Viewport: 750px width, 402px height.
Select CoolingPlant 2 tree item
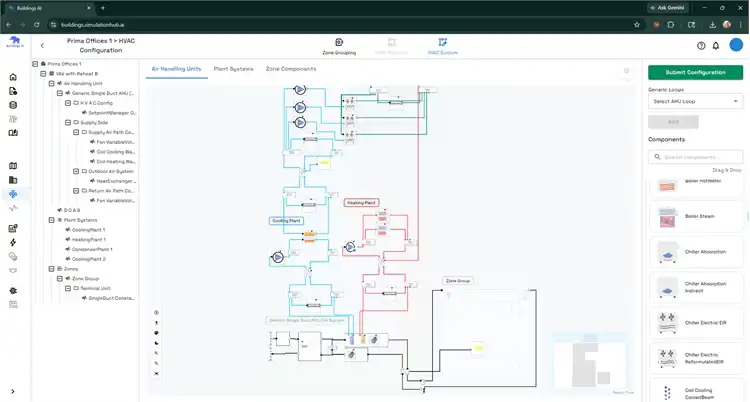point(89,259)
